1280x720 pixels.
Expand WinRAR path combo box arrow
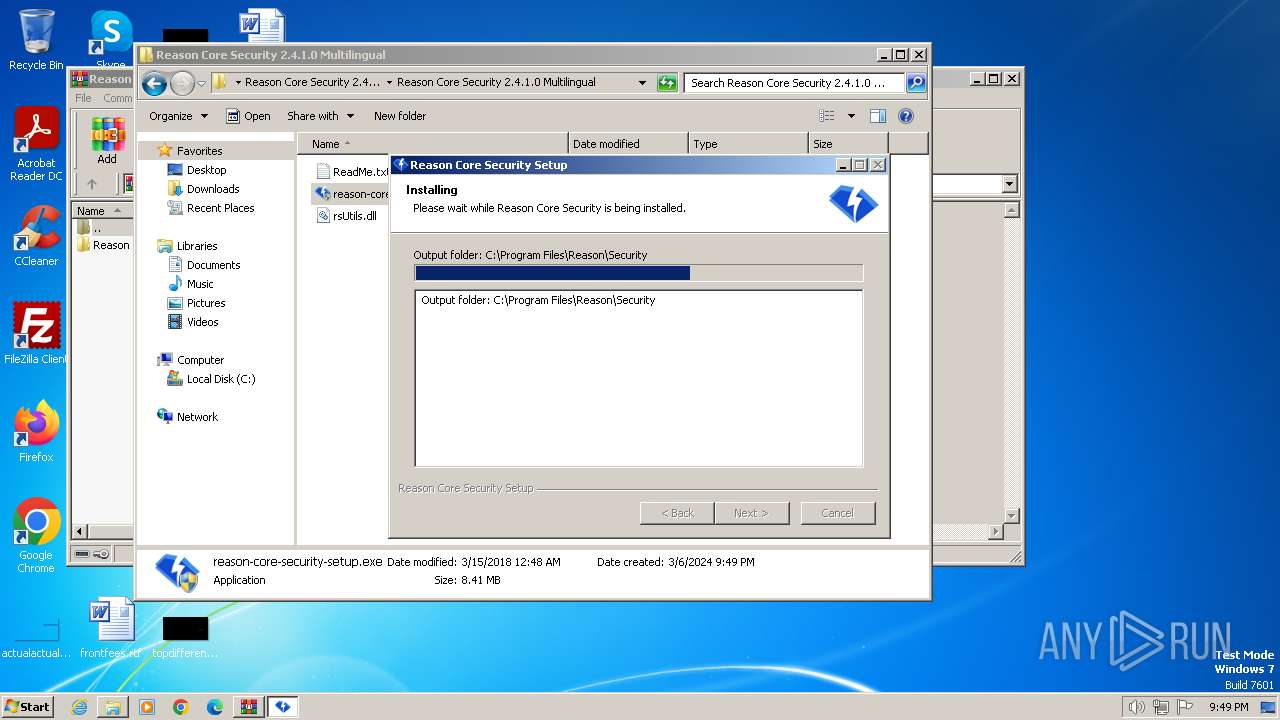pos(1009,184)
